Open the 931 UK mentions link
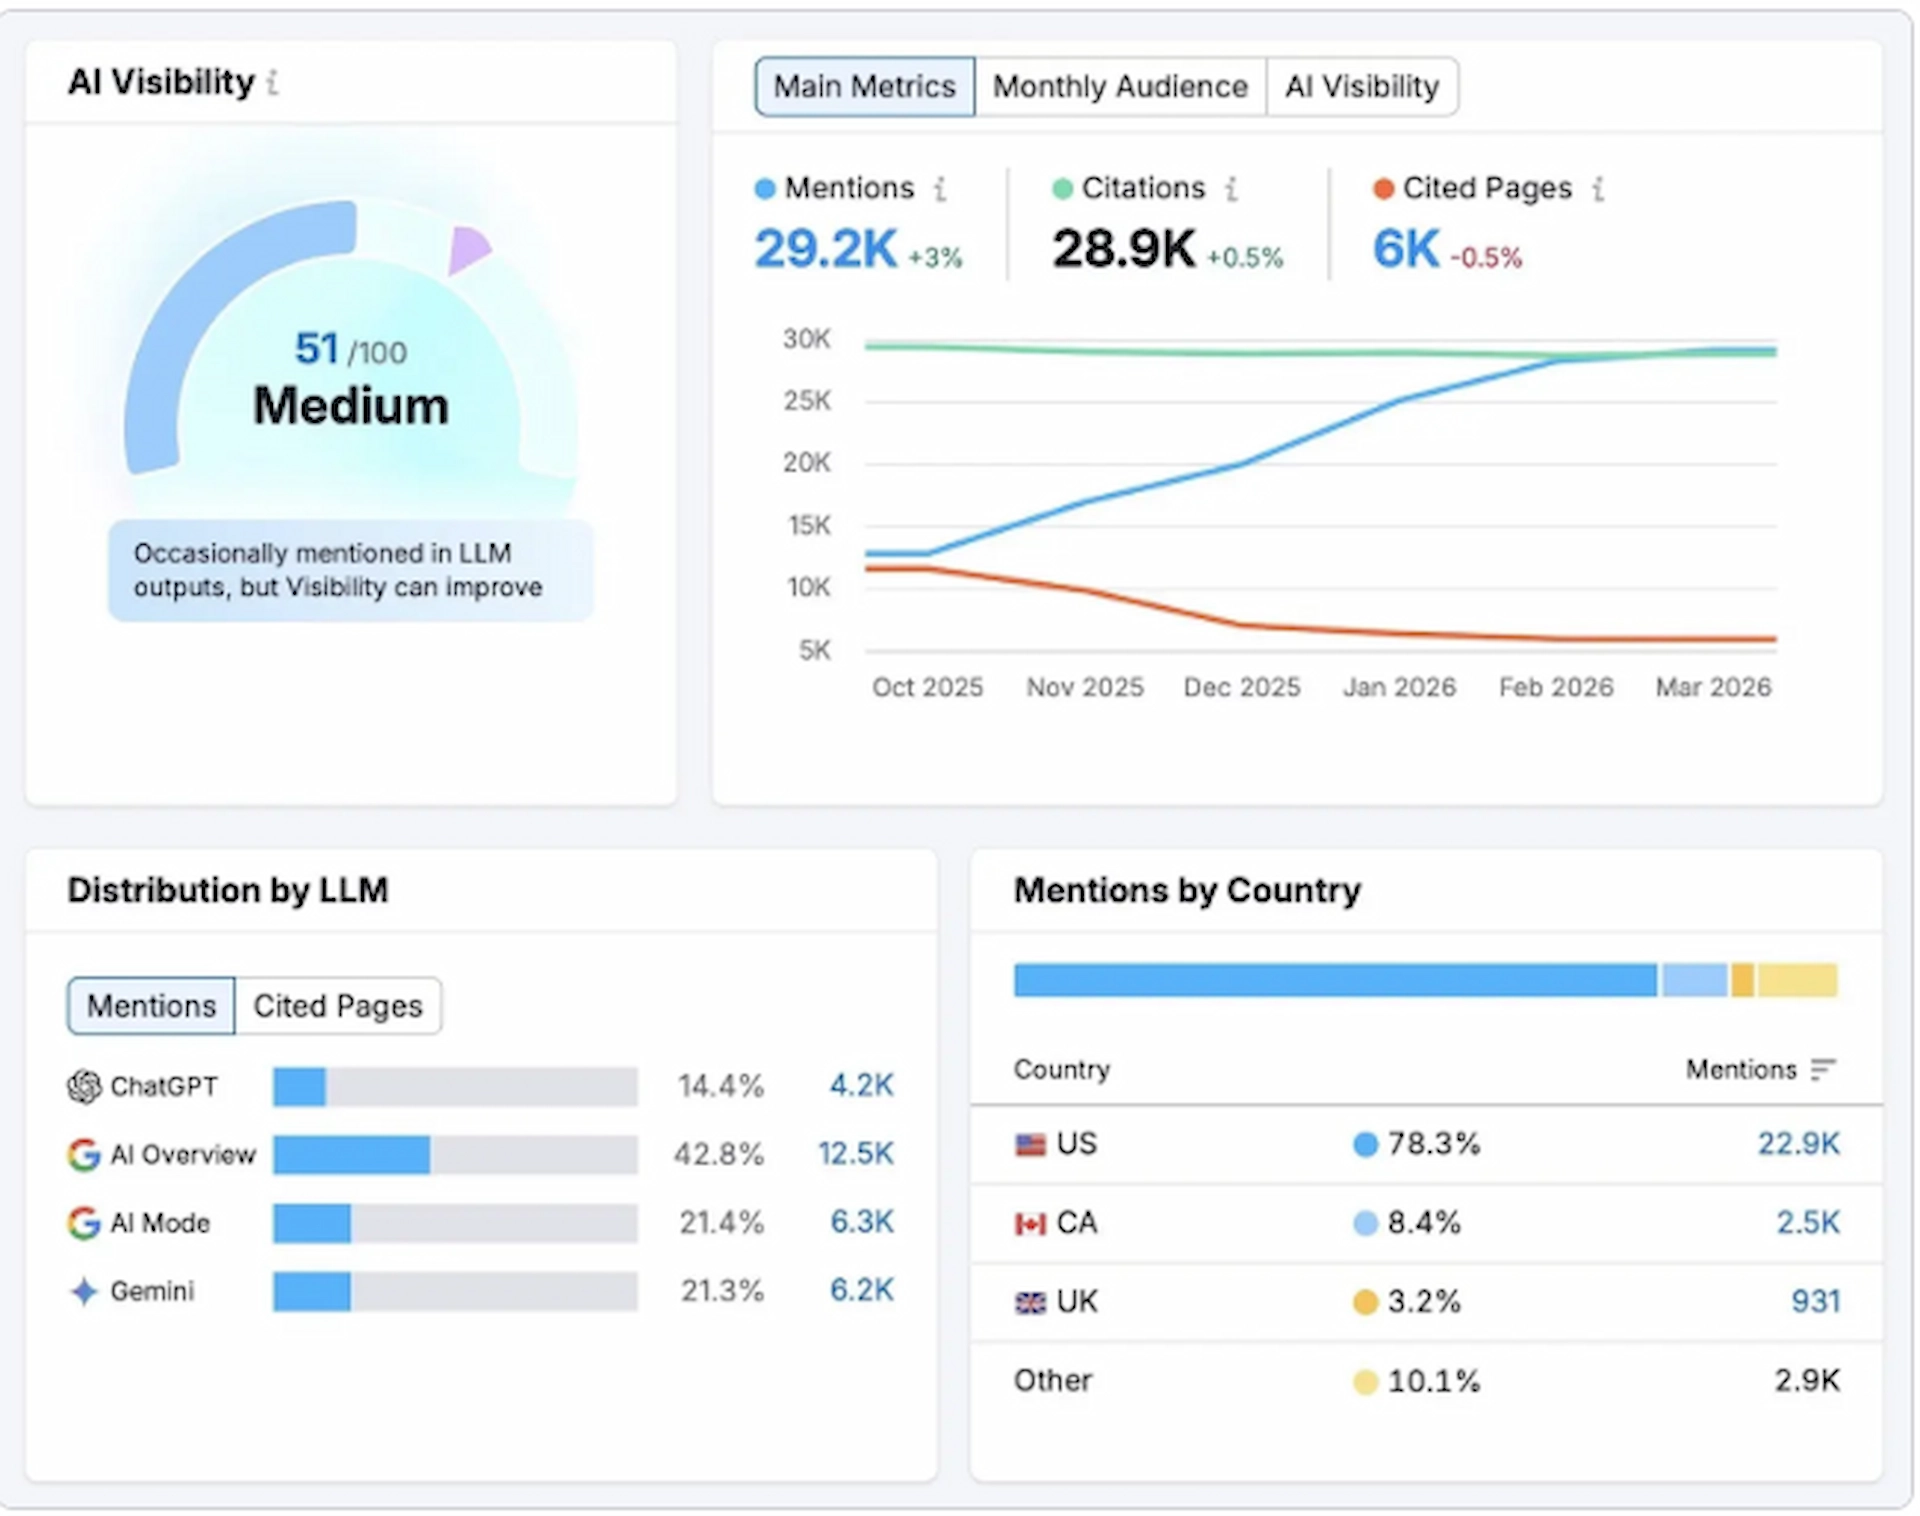Screen dimensions: 1920x1516 pos(1815,1302)
